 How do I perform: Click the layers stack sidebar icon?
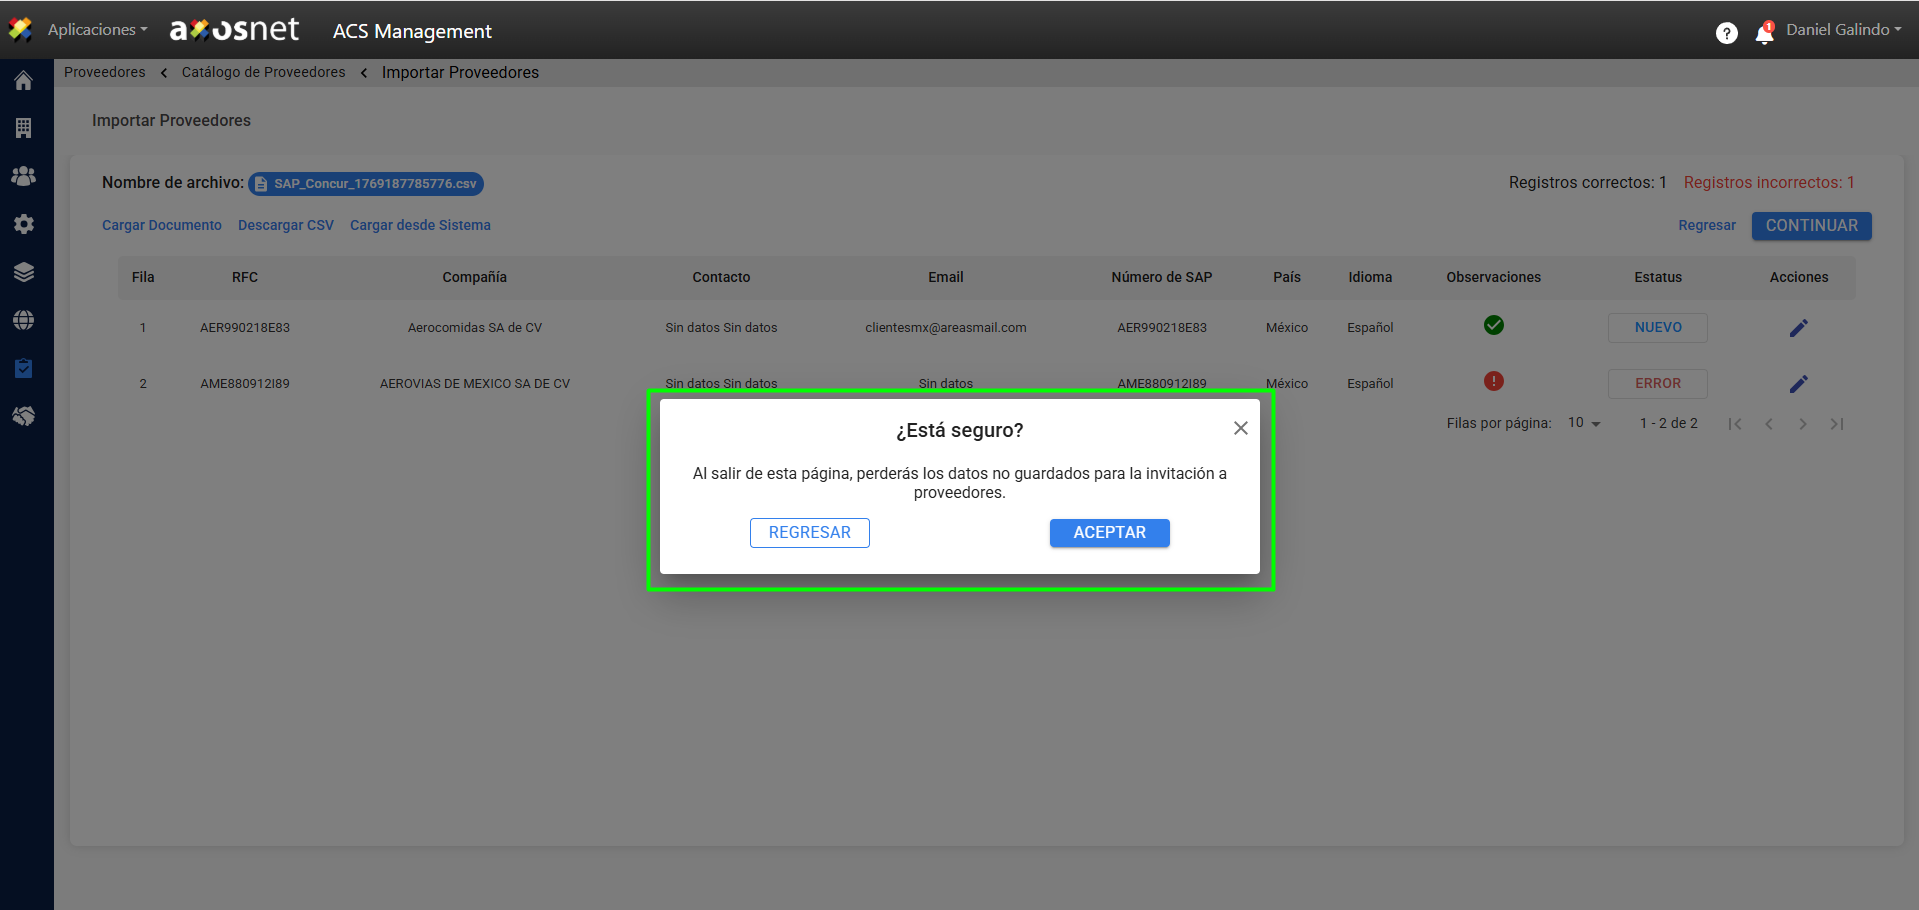tap(24, 272)
